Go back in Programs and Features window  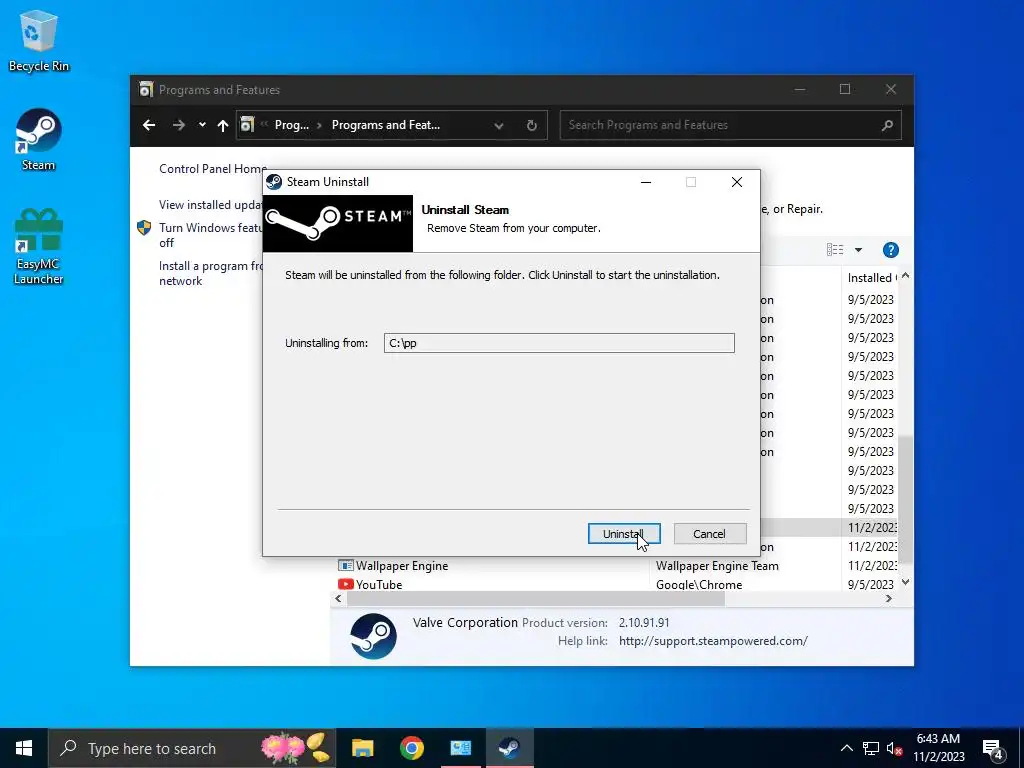[149, 125]
